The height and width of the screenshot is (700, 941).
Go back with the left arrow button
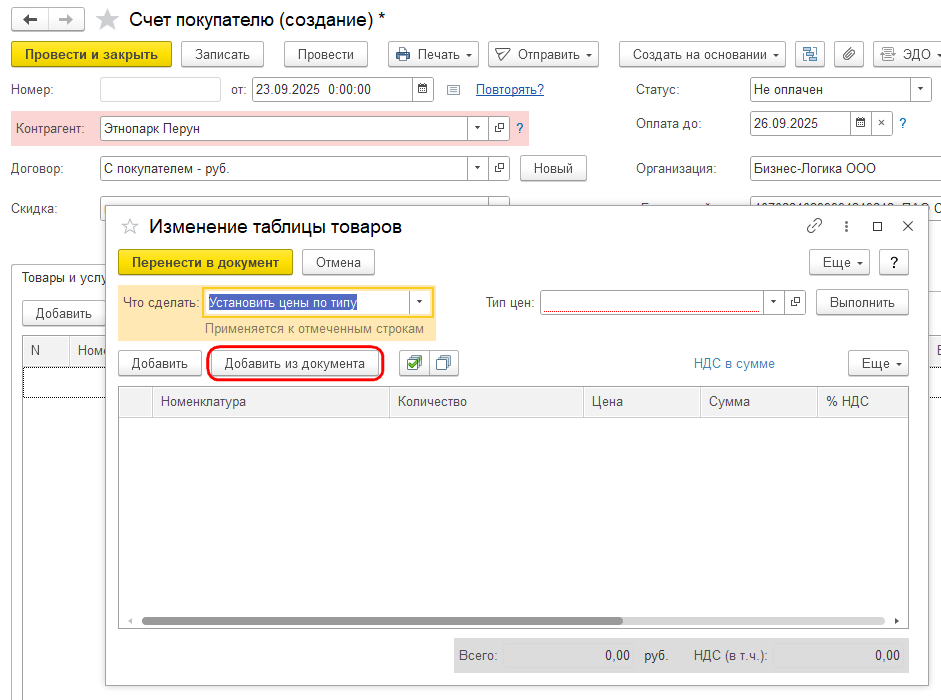[29, 20]
